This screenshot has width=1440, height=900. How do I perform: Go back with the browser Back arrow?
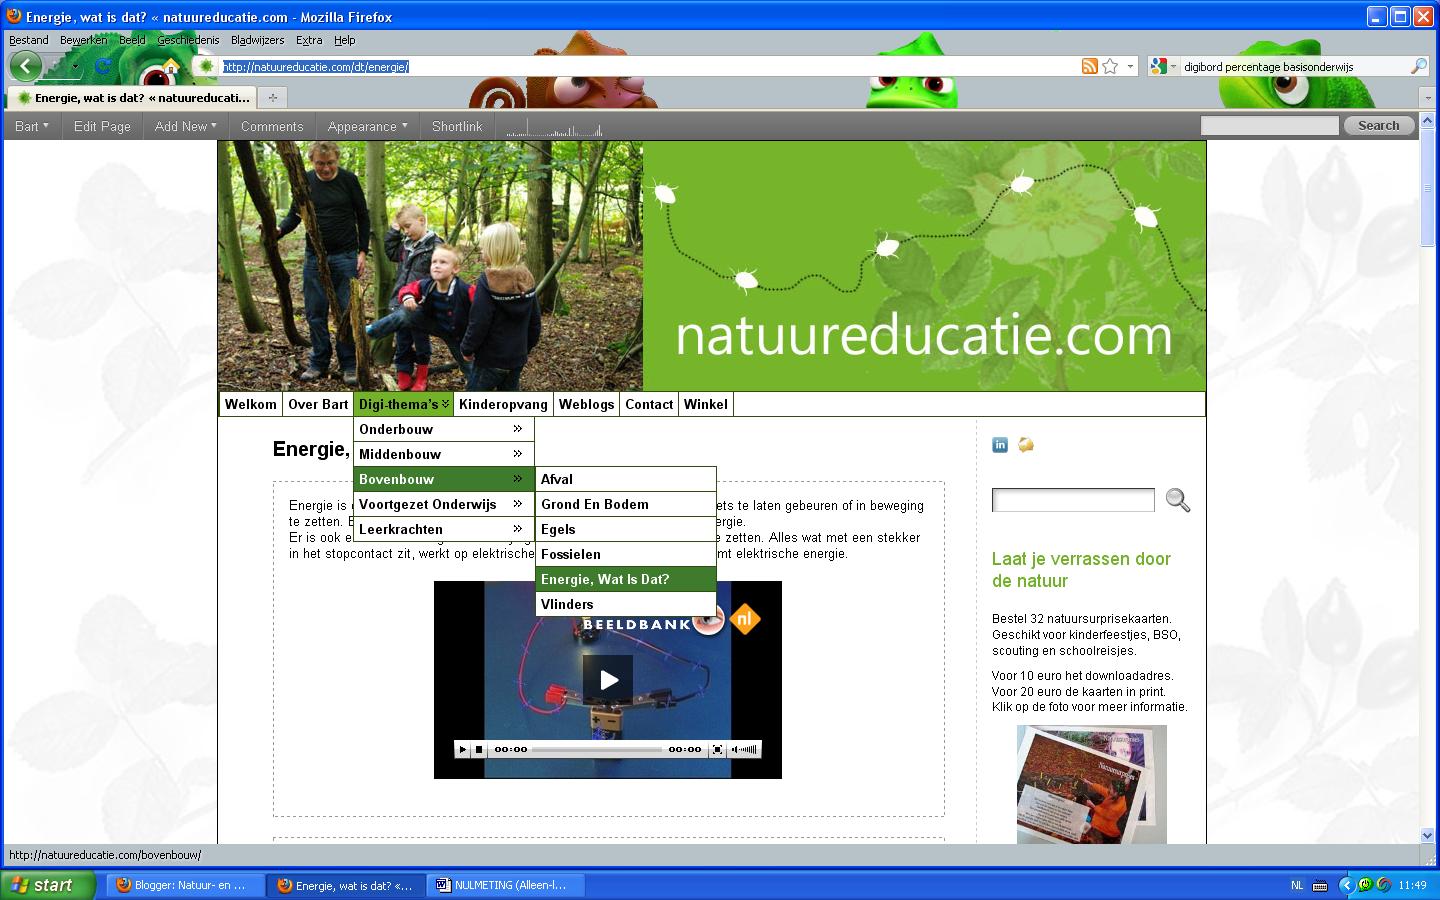point(25,67)
